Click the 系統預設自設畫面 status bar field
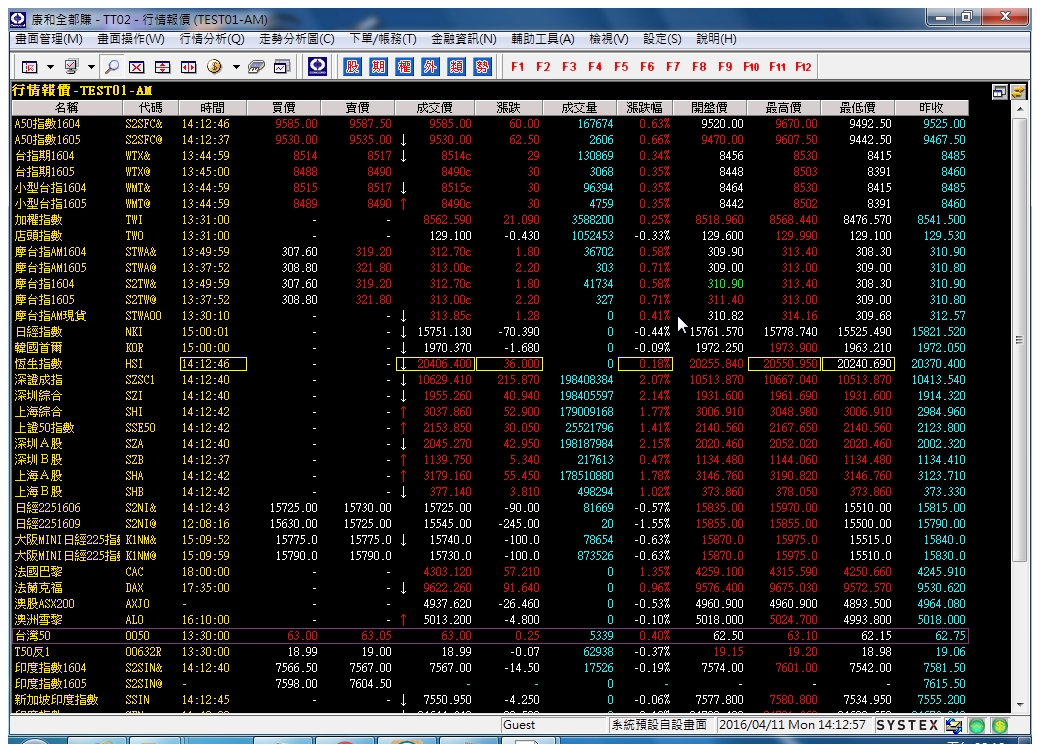The height and width of the screenshot is (744, 1040). tap(659, 725)
